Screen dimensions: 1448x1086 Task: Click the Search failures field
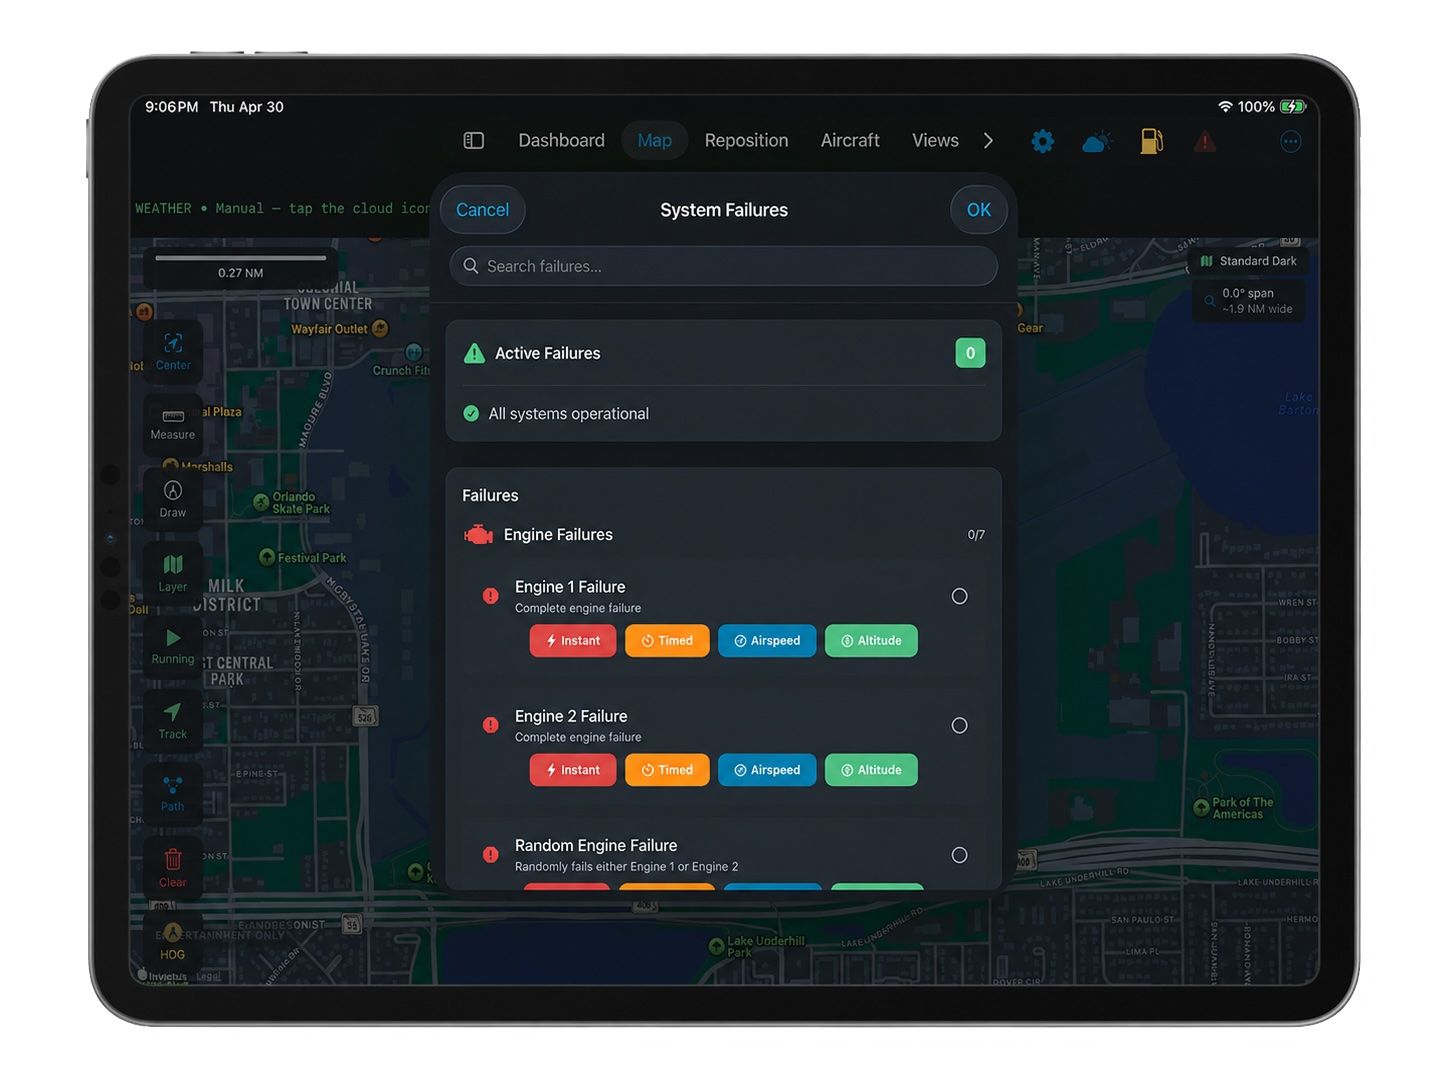point(723,266)
